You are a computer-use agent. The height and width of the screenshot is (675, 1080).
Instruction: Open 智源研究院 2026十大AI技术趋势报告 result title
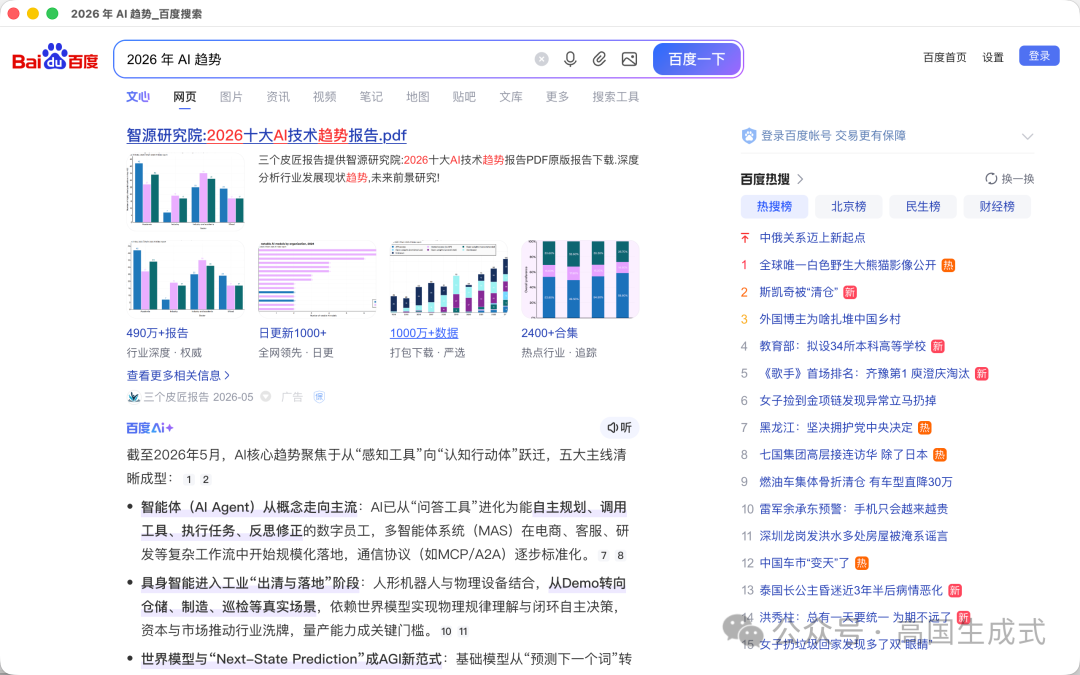click(x=266, y=135)
